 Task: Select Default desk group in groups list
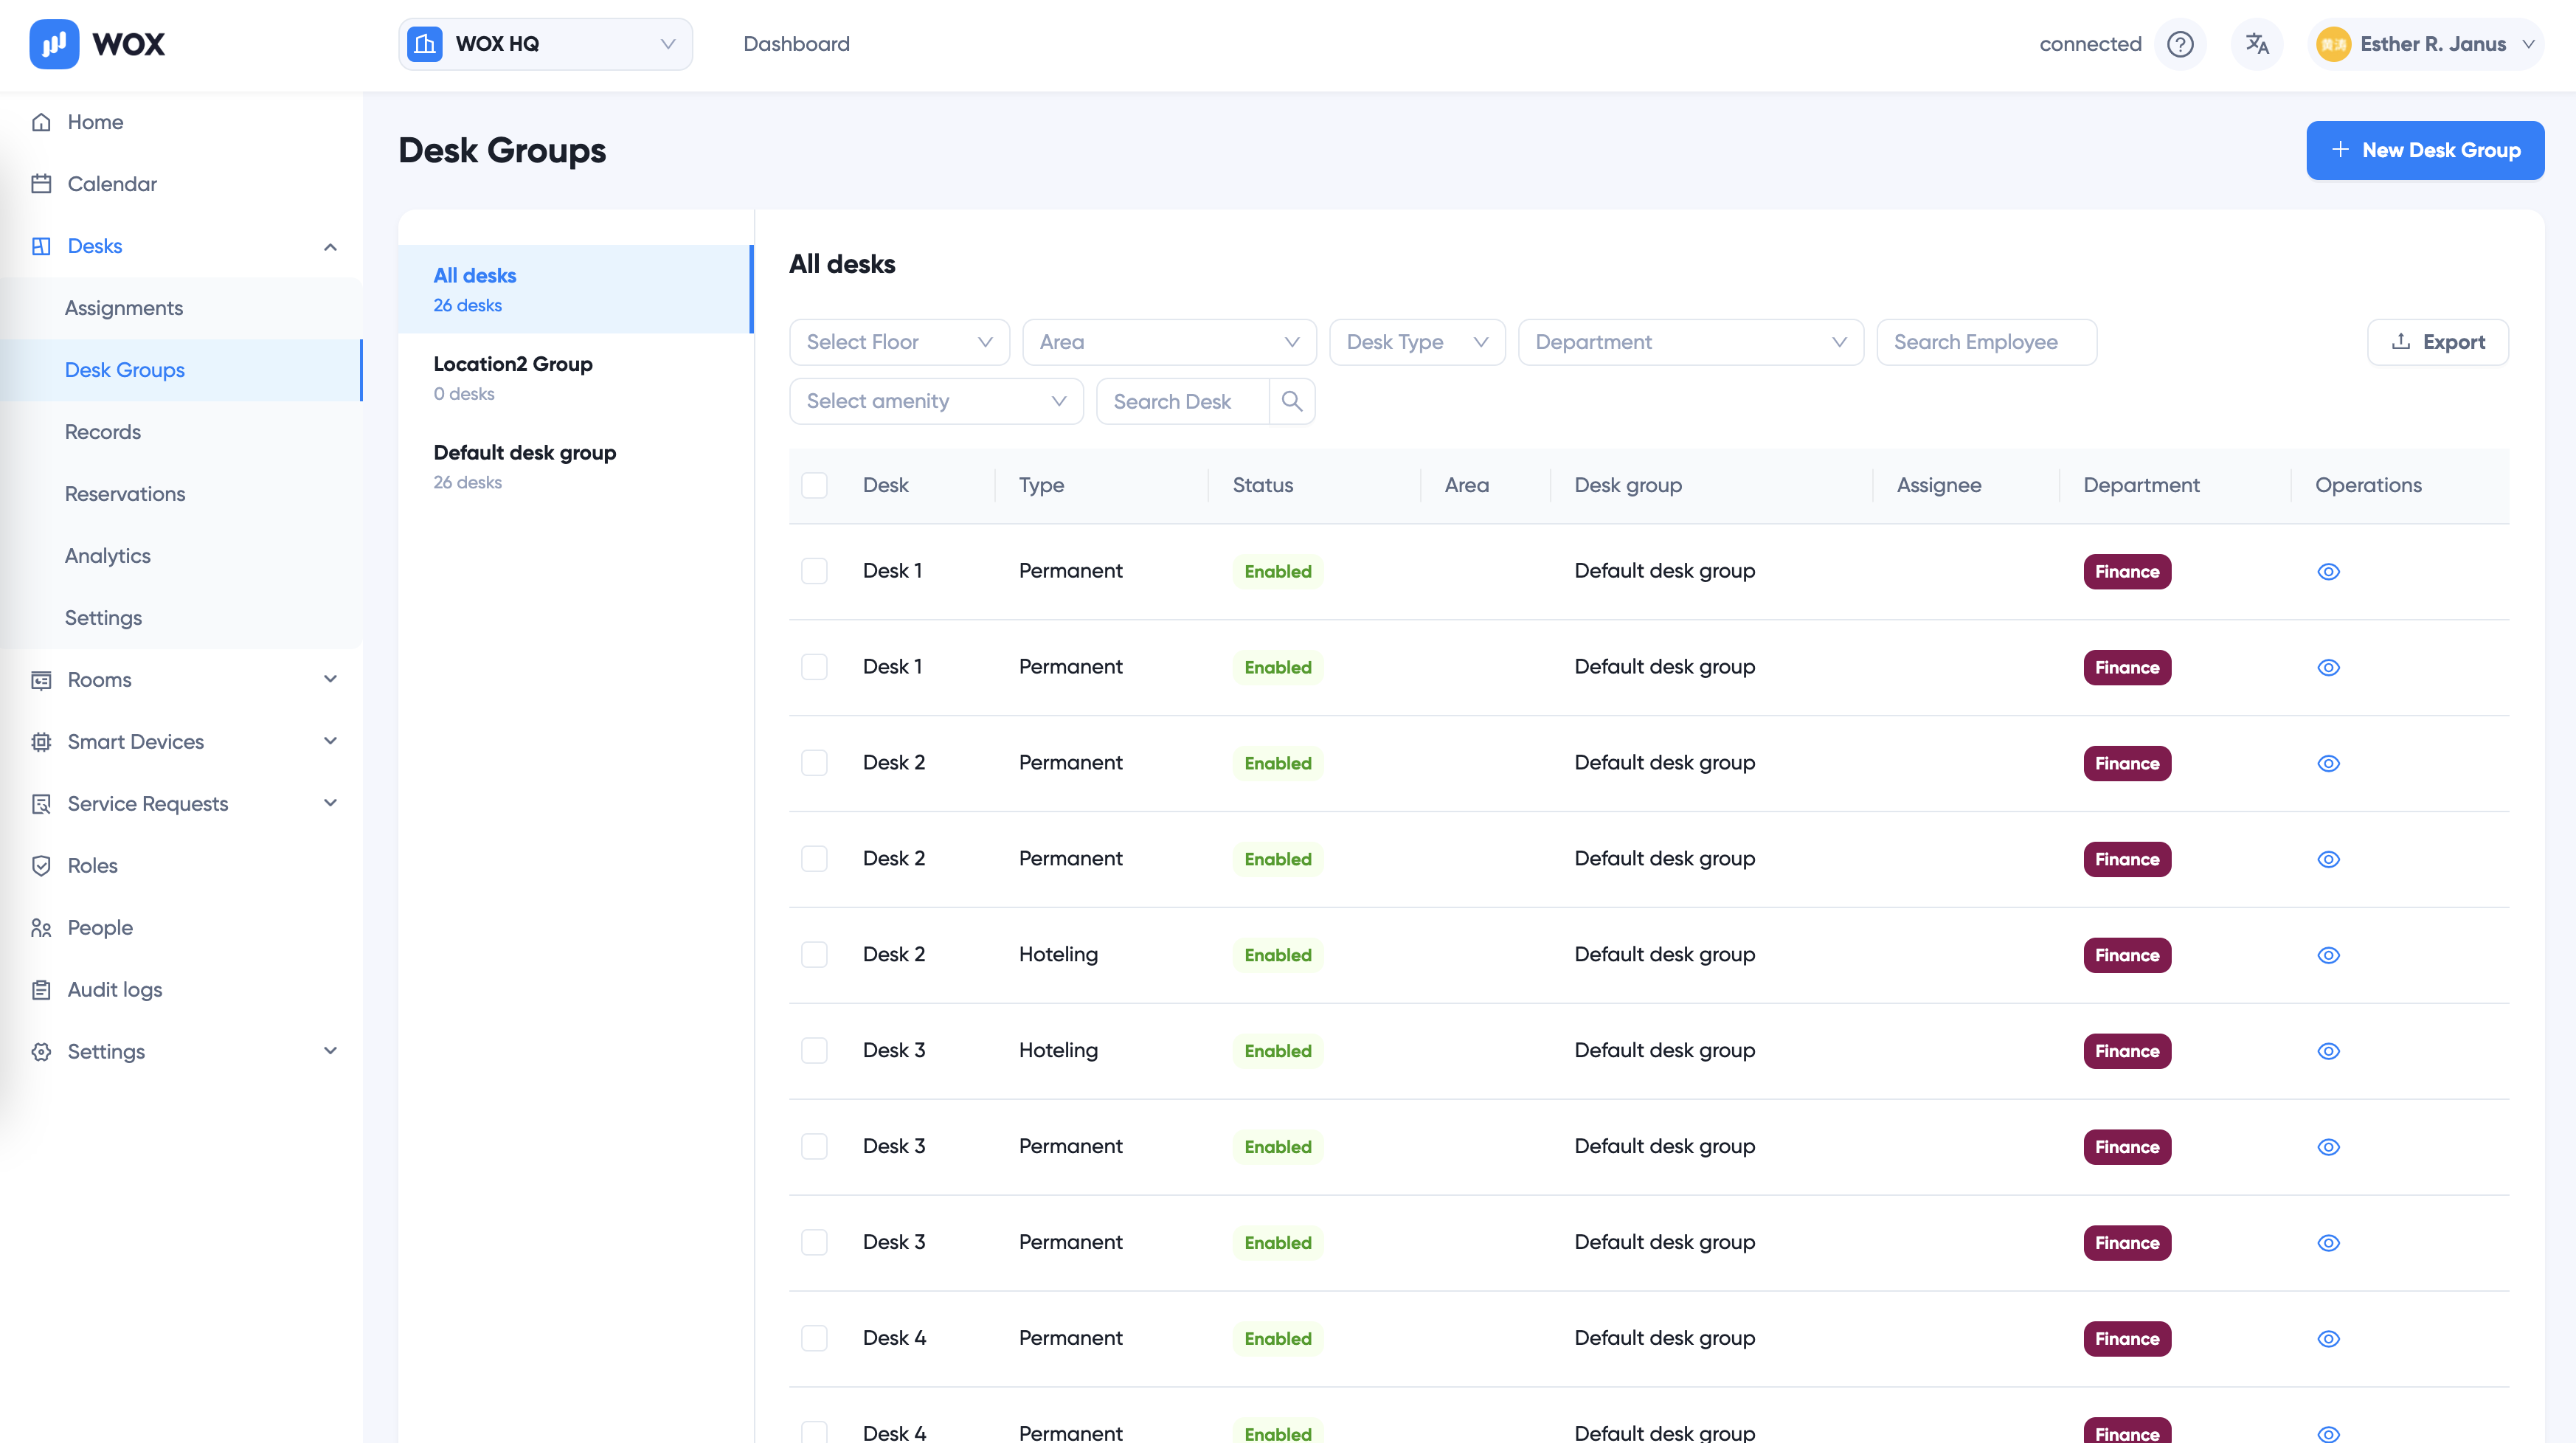(x=575, y=466)
